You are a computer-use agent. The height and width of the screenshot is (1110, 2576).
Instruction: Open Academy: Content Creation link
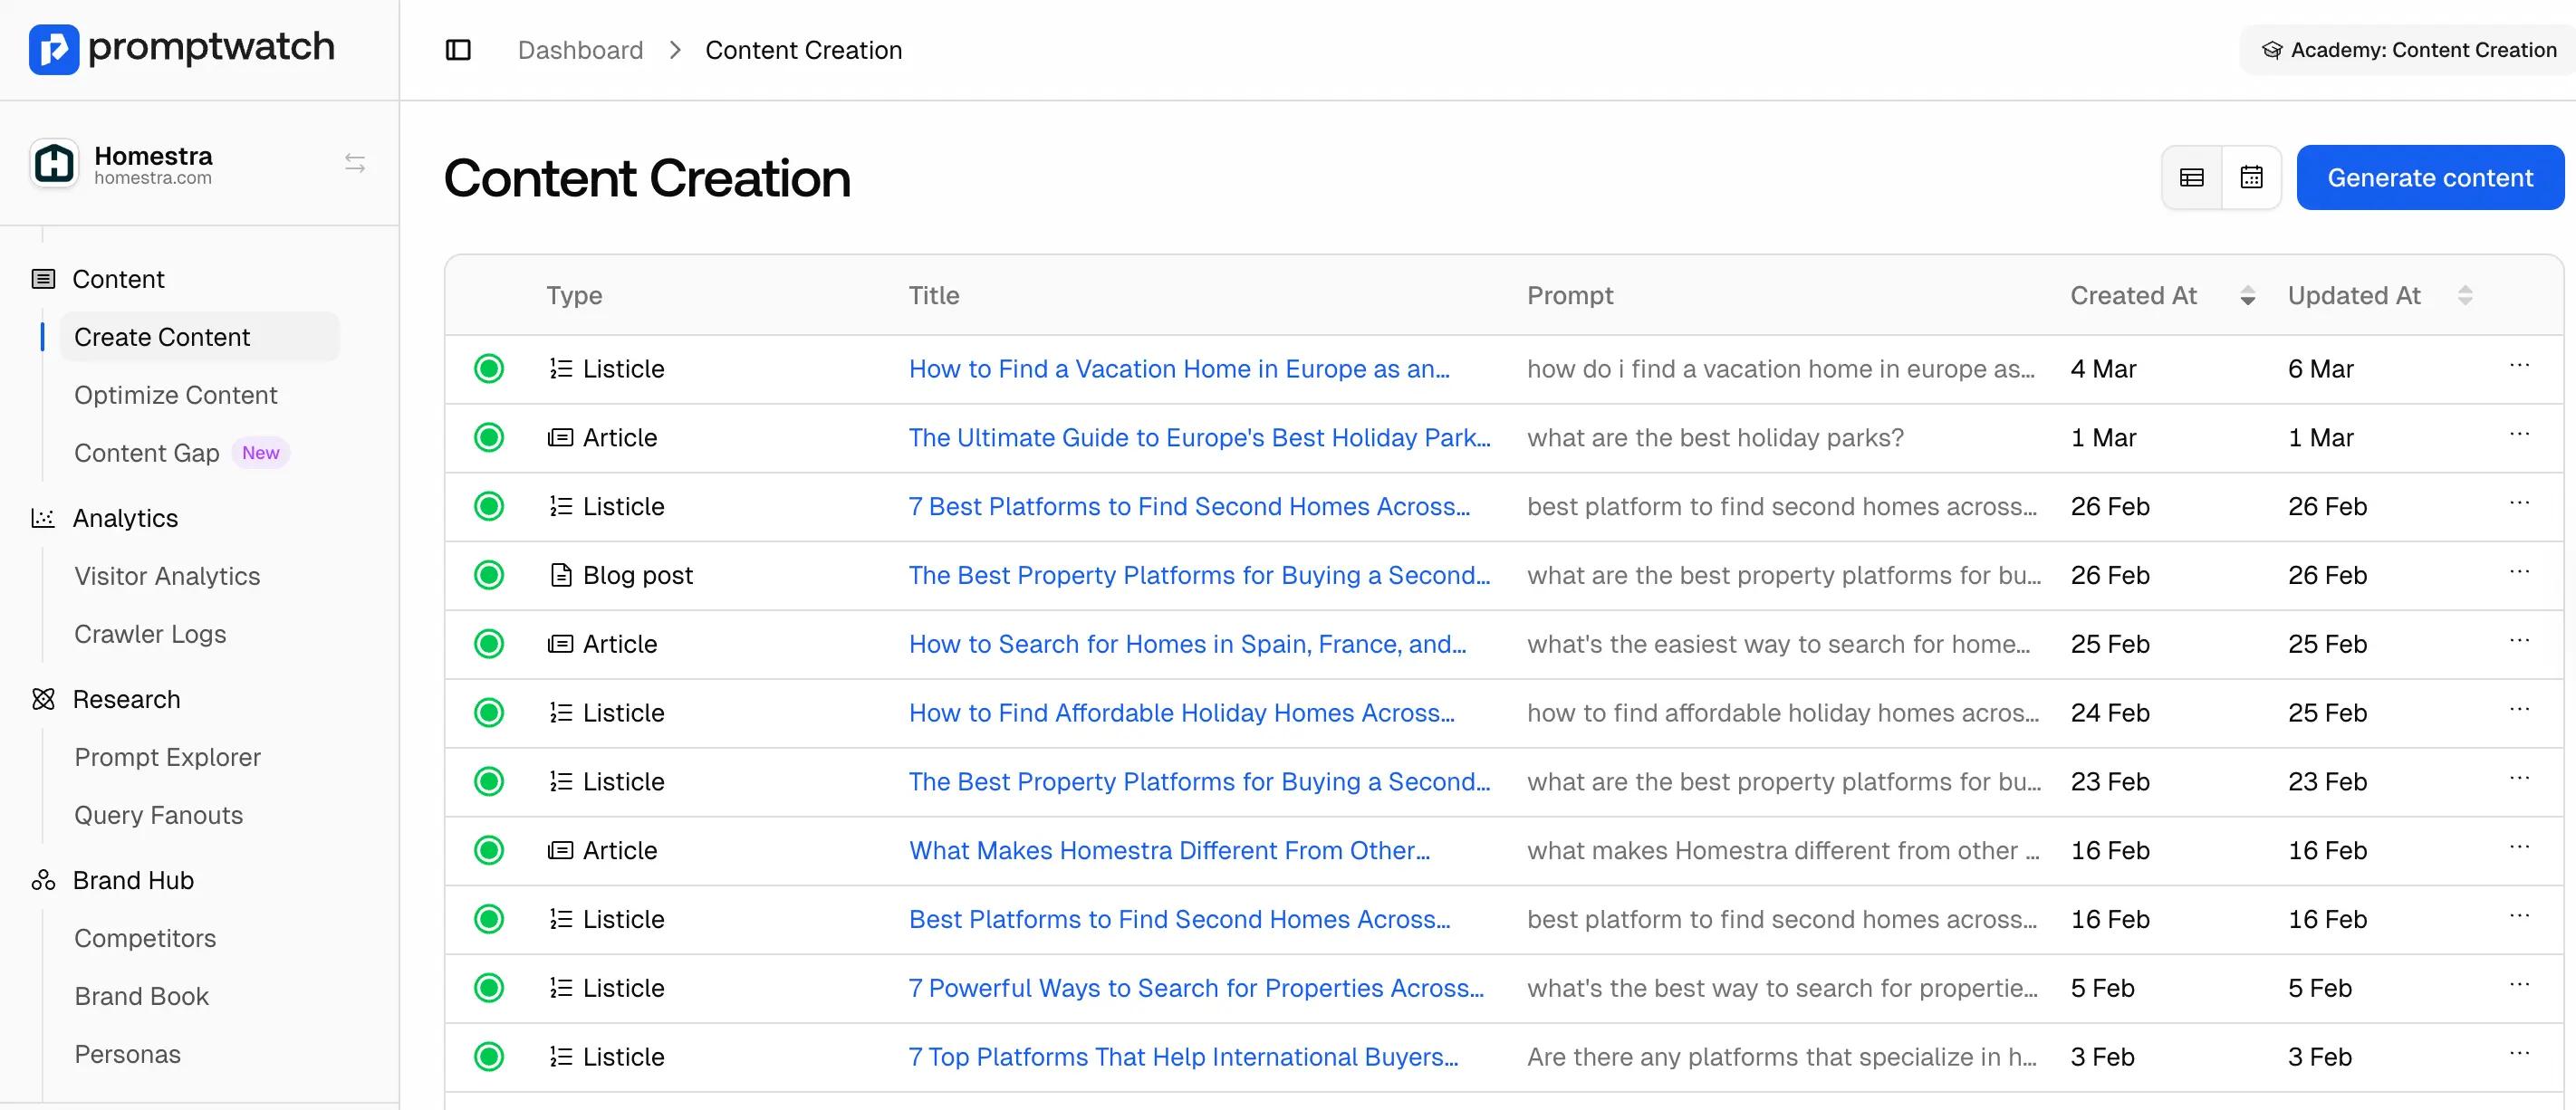coord(2411,50)
